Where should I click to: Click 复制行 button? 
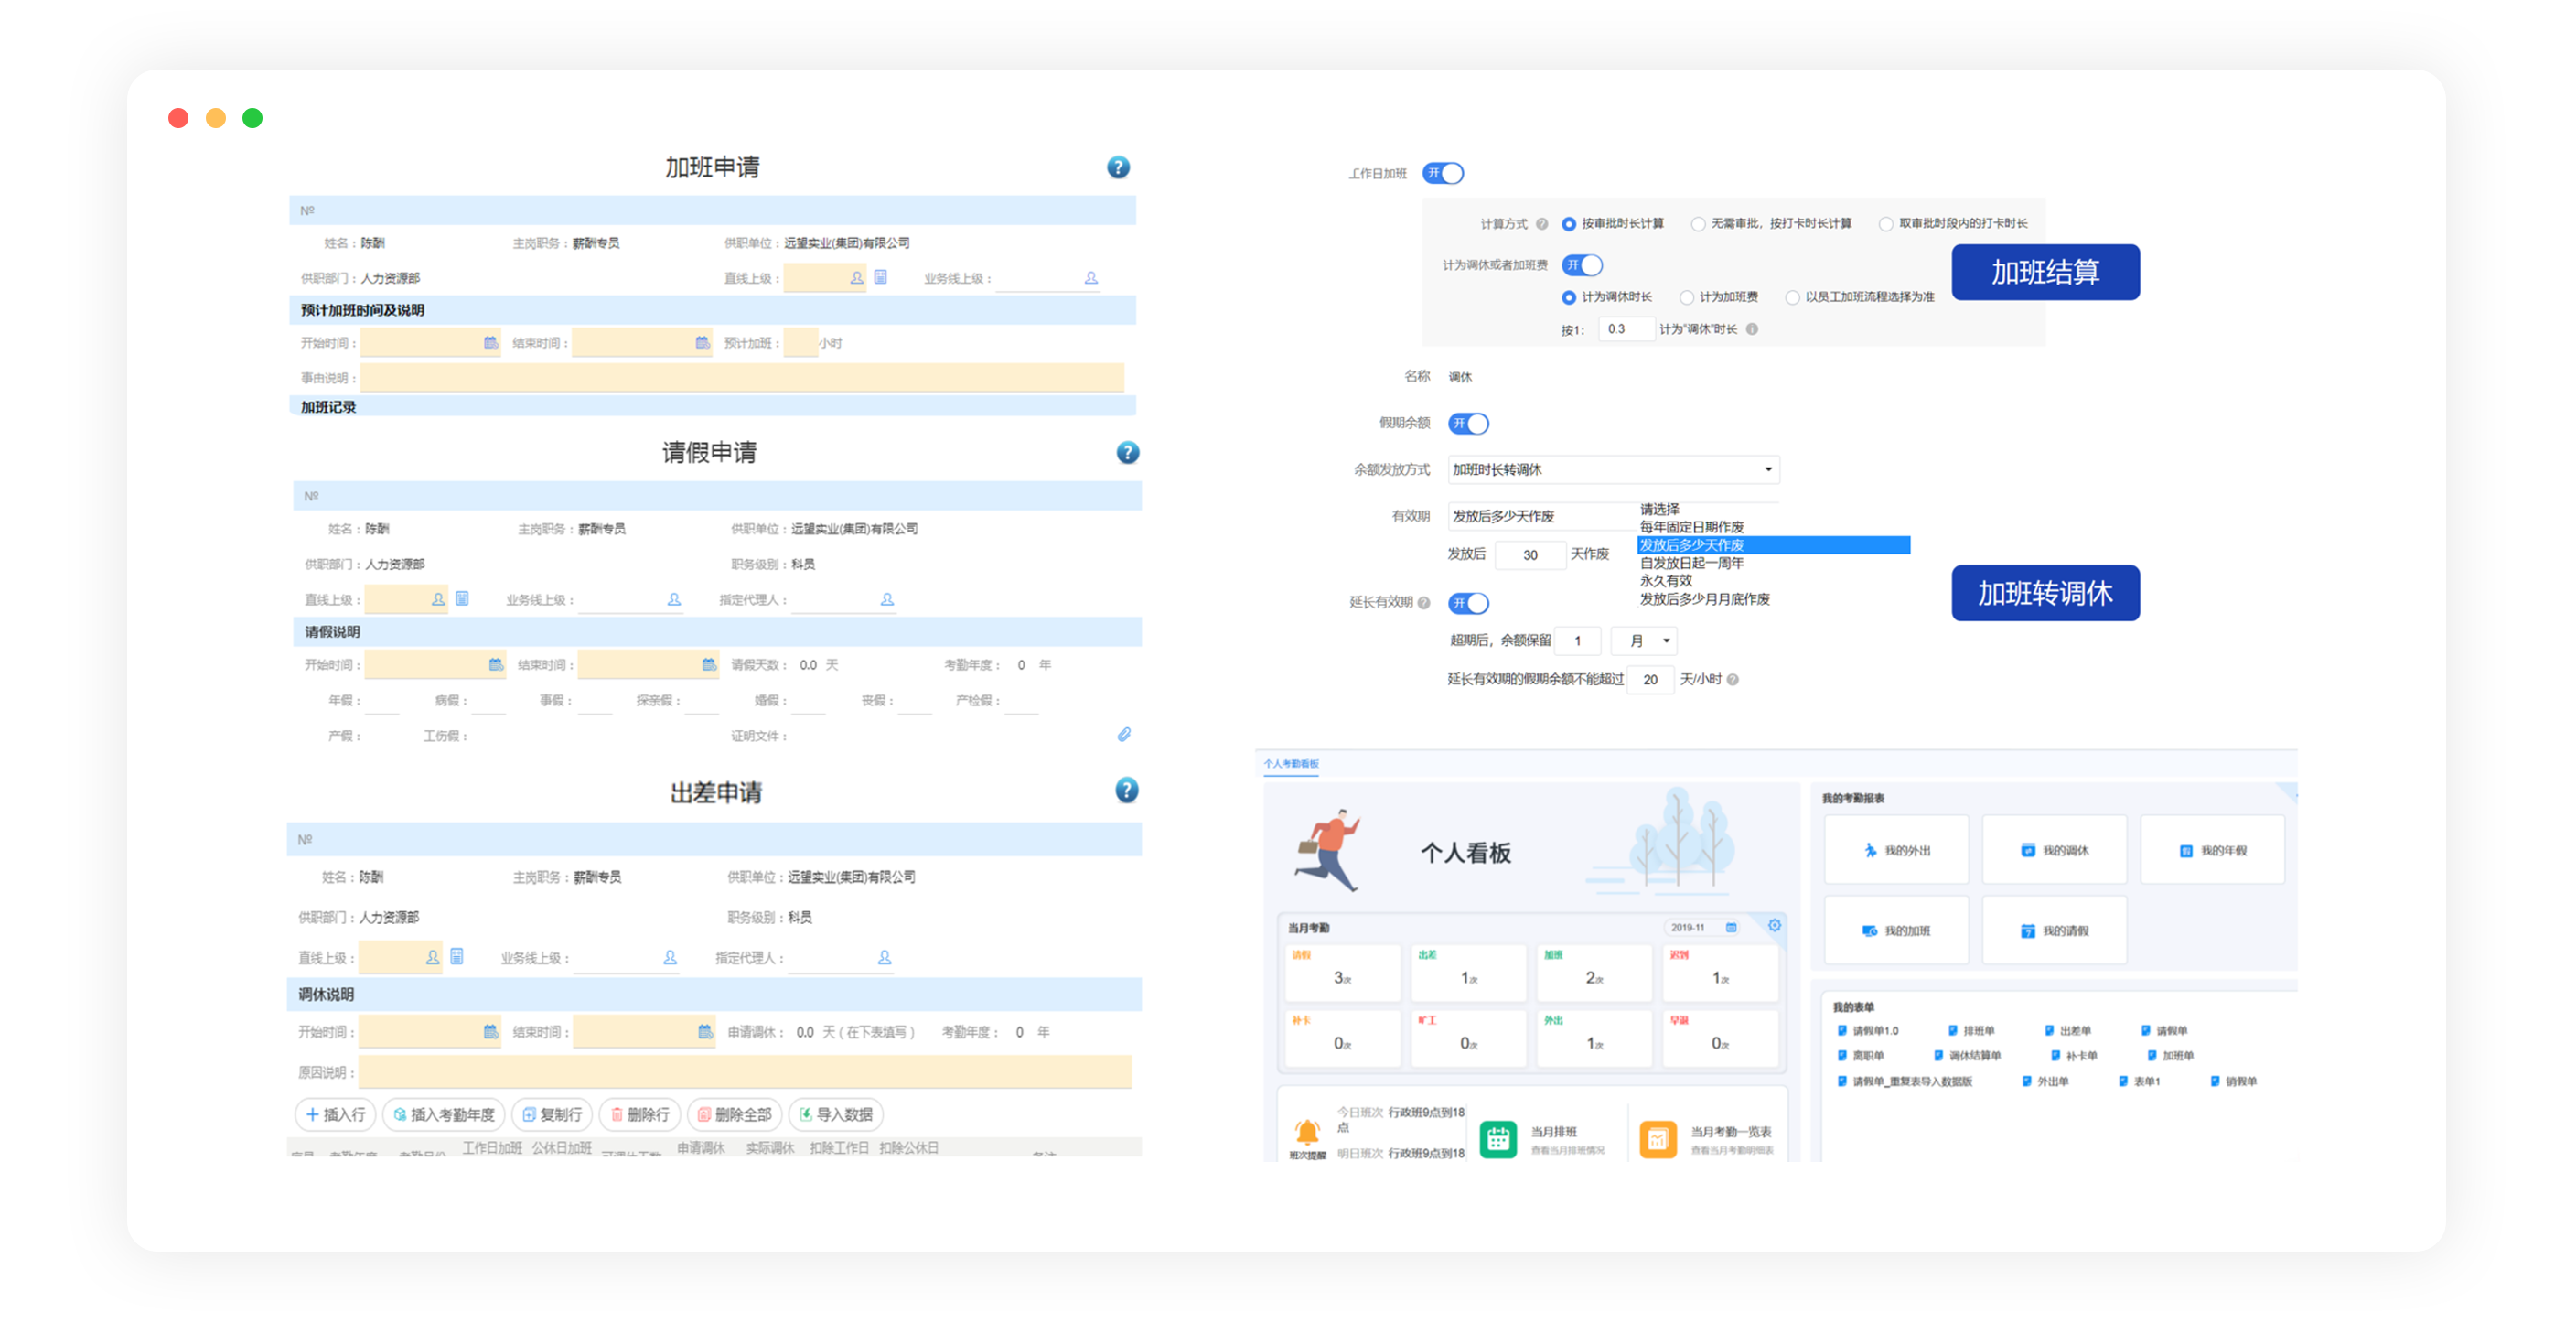552,1114
